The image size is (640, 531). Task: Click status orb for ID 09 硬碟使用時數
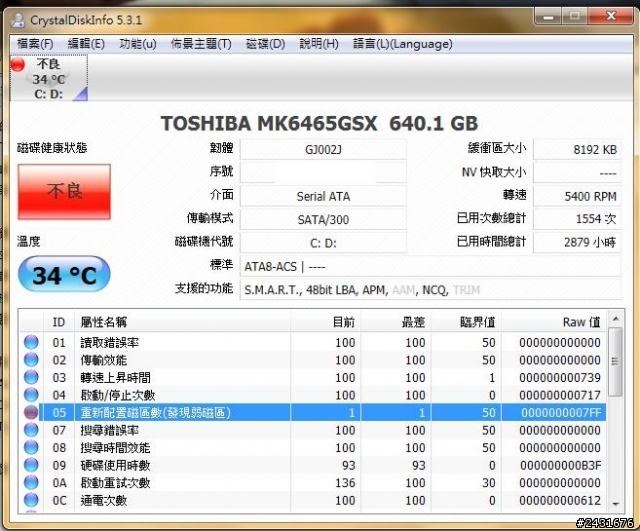pyautogui.click(x=31, y=465)
